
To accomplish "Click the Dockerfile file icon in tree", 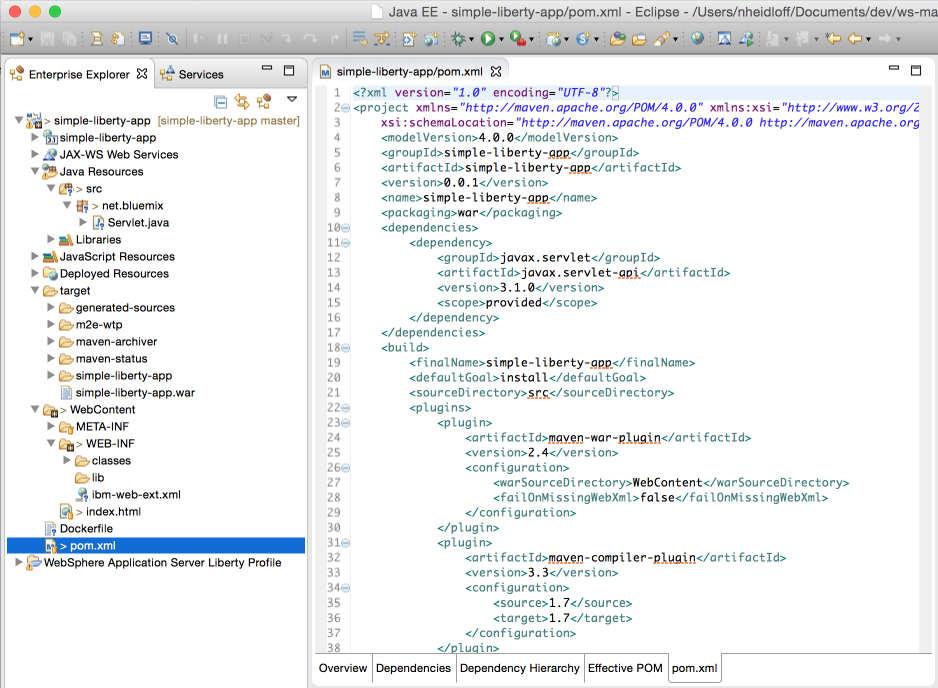I will (51, 529).
